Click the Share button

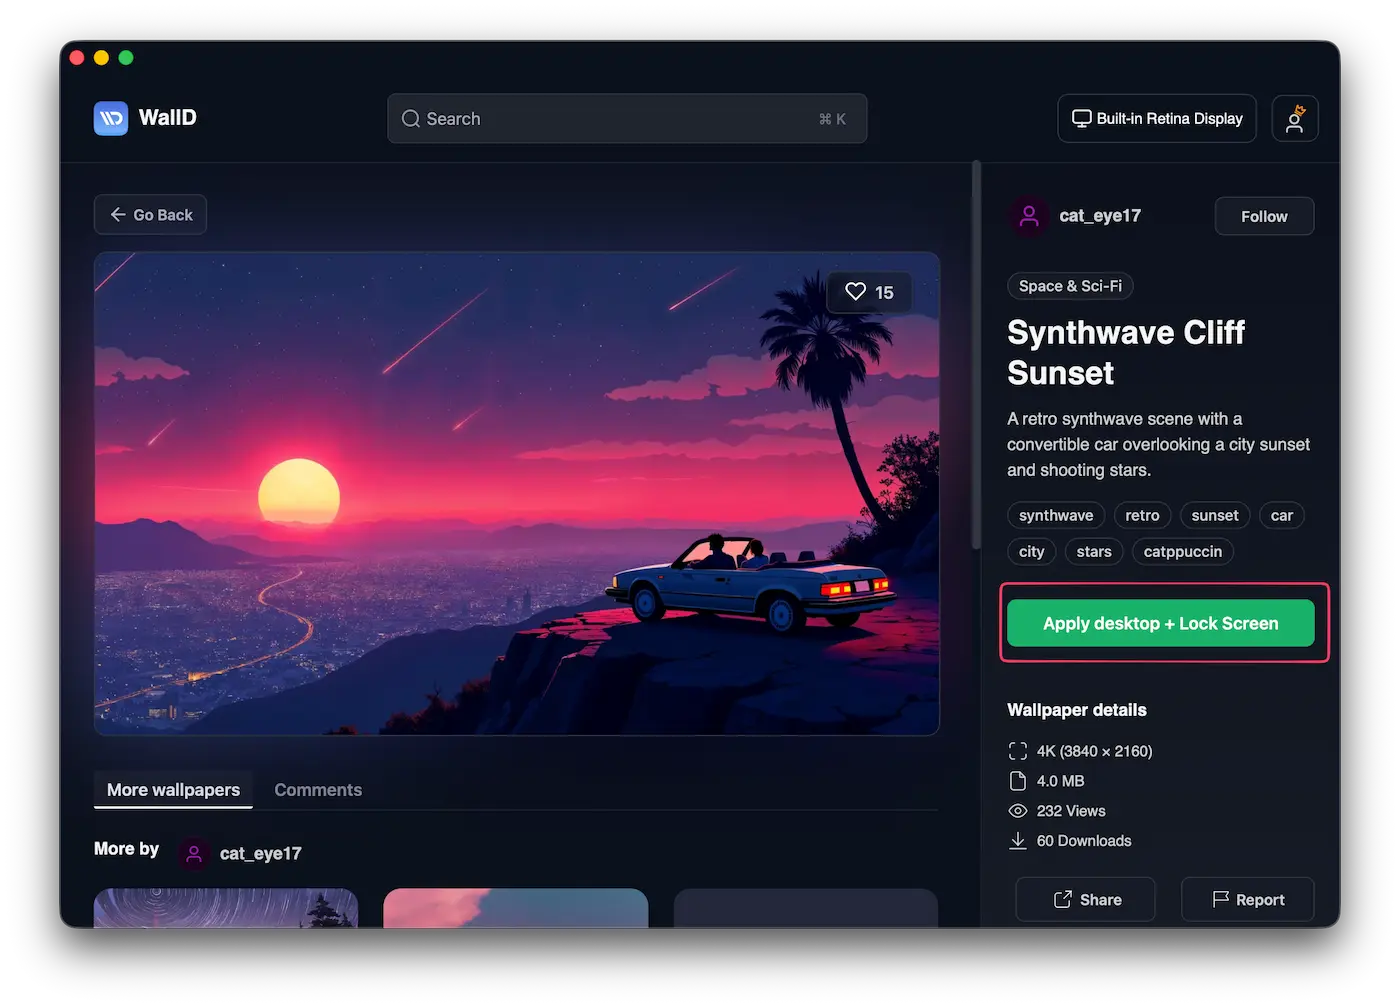coord(1086,899)
